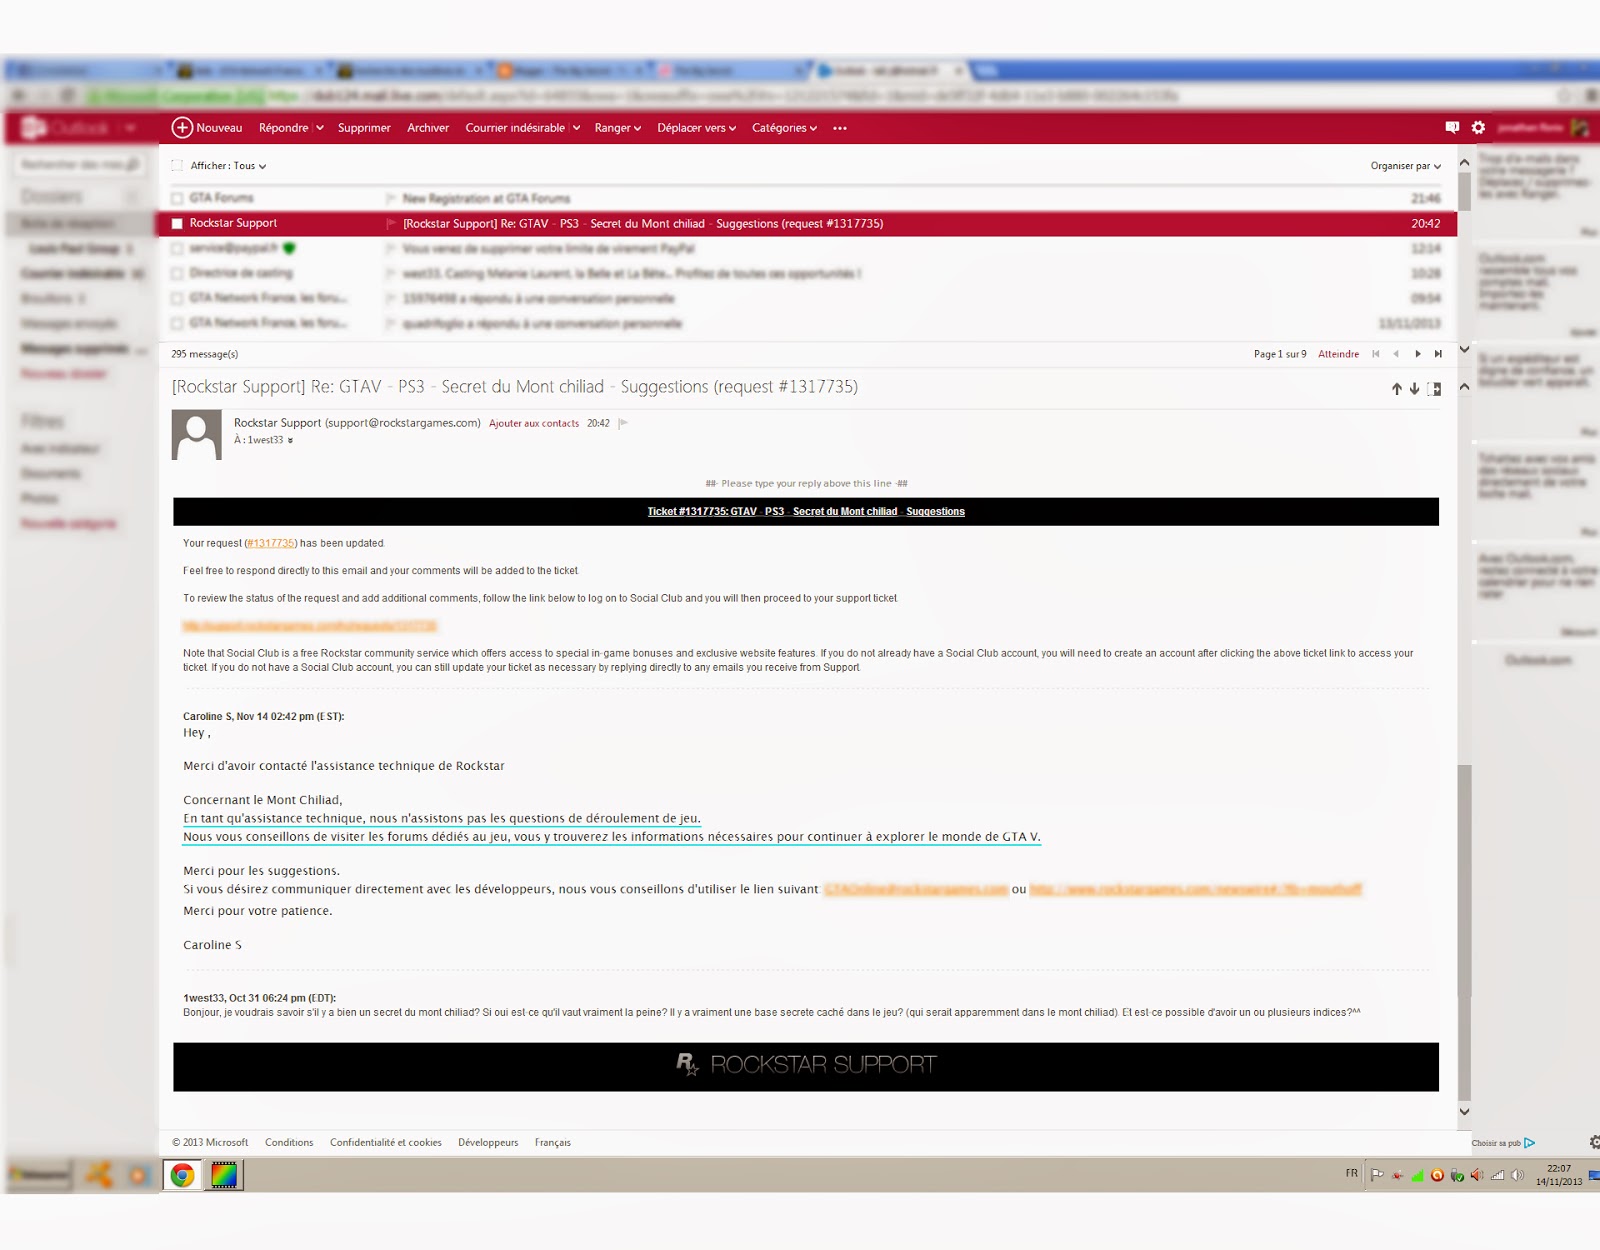Check the 13/11/2013 GTA Network France message checkbox
The height and width of the screenshot is (1250, 1600).
(177, 323)
